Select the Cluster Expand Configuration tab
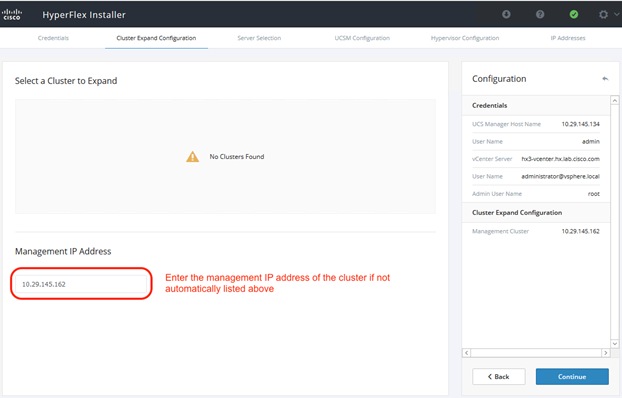 point(156,38)
